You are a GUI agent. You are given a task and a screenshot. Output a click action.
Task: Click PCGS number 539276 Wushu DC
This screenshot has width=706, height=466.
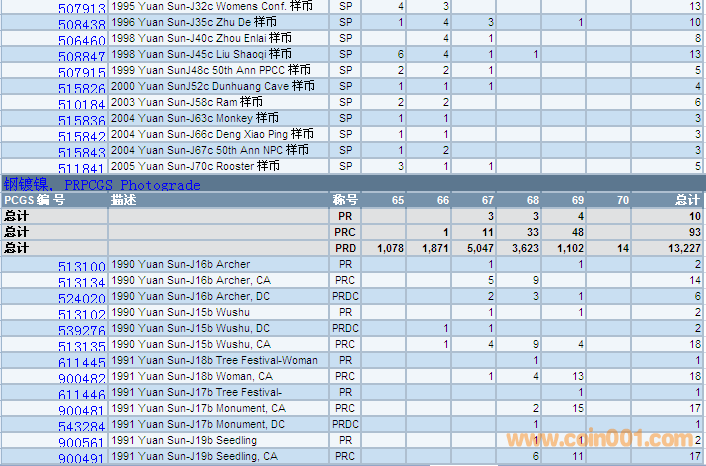[81, 331]
